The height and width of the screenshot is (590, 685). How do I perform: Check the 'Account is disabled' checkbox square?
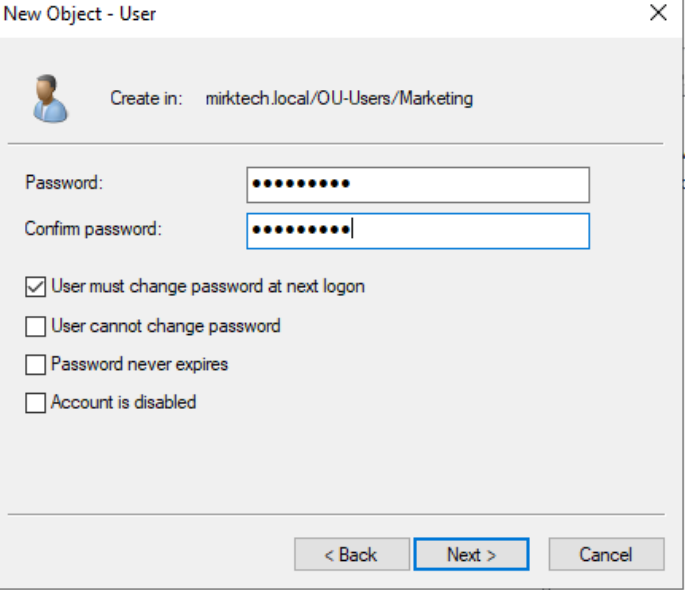(x=36, y=403)
